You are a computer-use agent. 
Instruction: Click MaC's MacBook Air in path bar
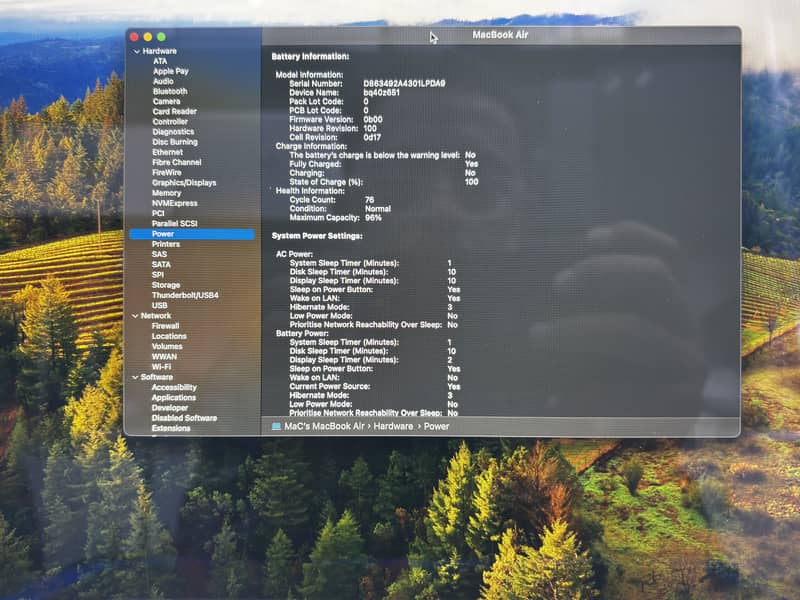[x=323, y=426]
